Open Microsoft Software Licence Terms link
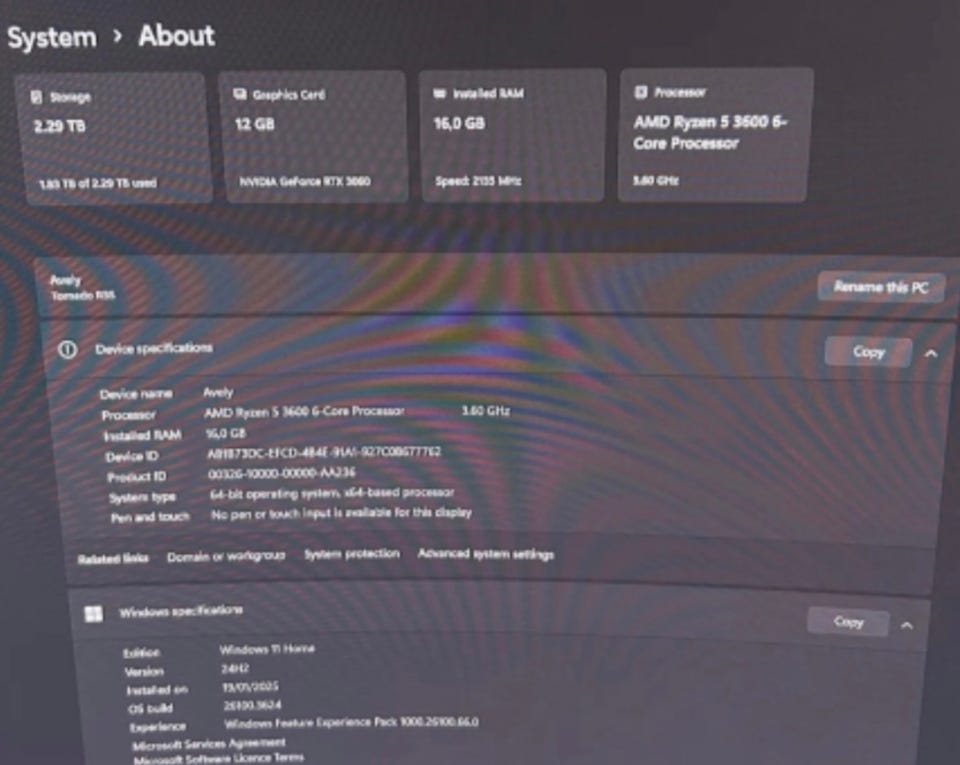 219,759
